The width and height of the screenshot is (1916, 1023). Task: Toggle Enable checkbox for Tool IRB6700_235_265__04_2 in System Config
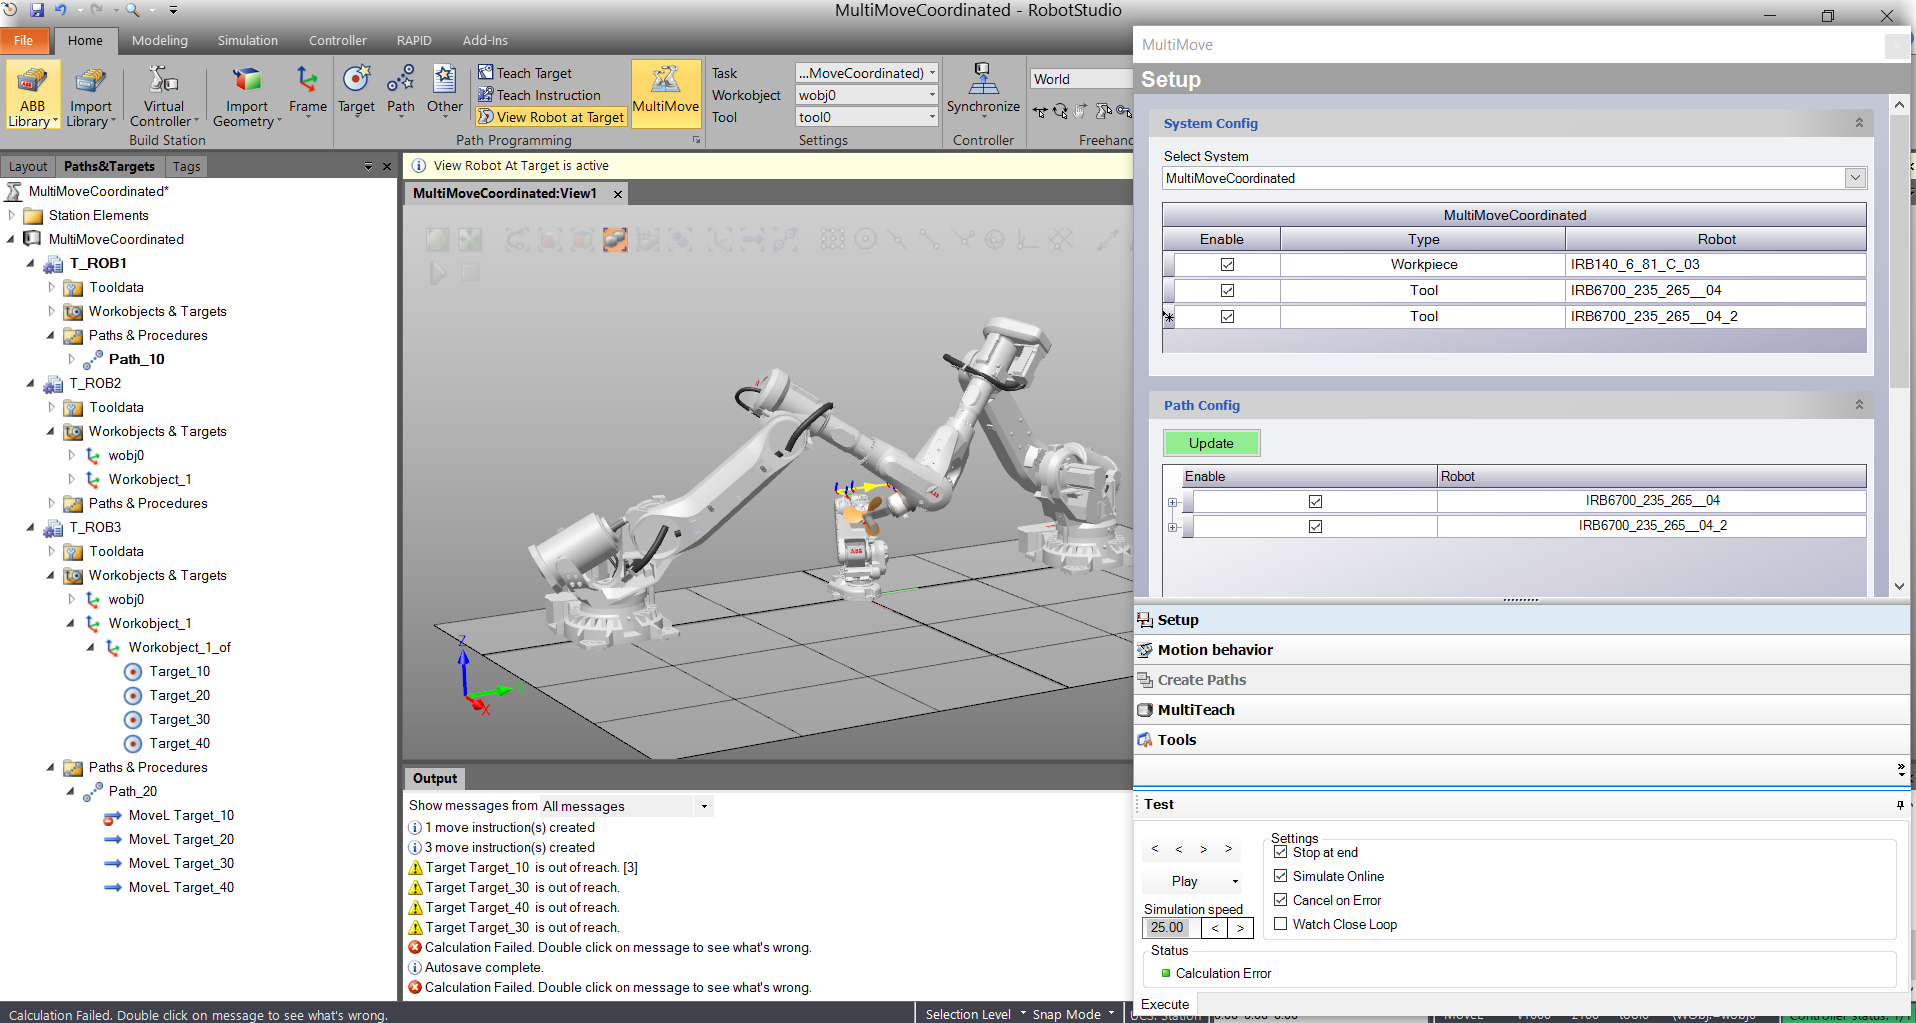click(x=1227, y=317)
